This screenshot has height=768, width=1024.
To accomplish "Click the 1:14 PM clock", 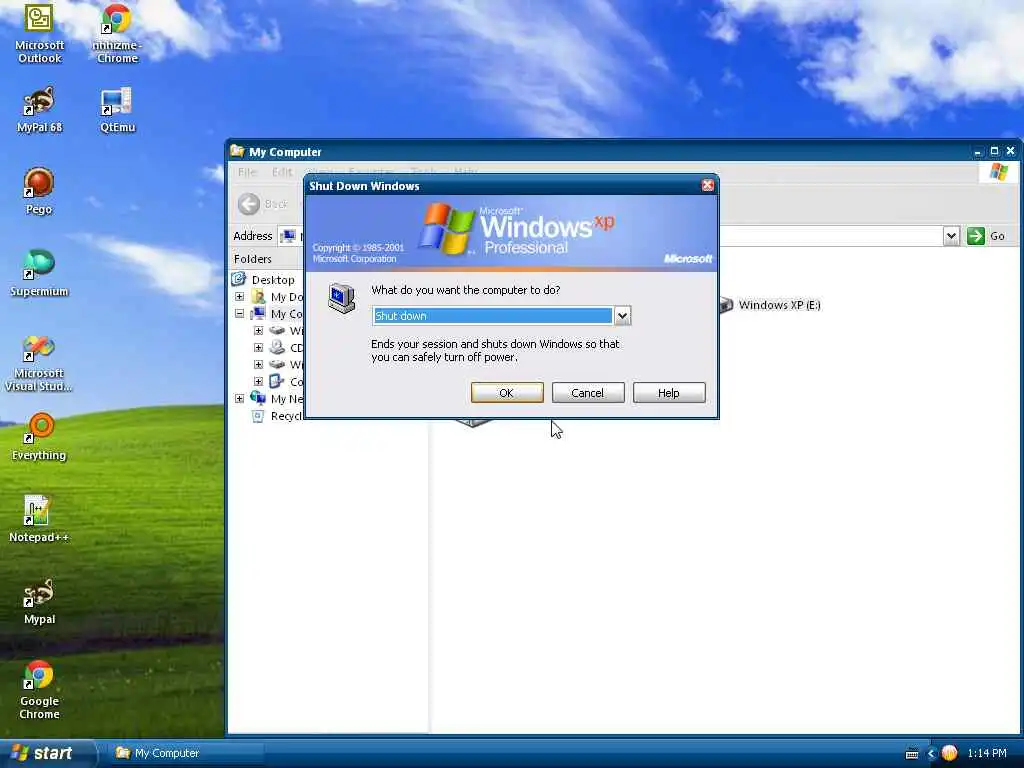I will pyautogui.click(x=987, y=753).
